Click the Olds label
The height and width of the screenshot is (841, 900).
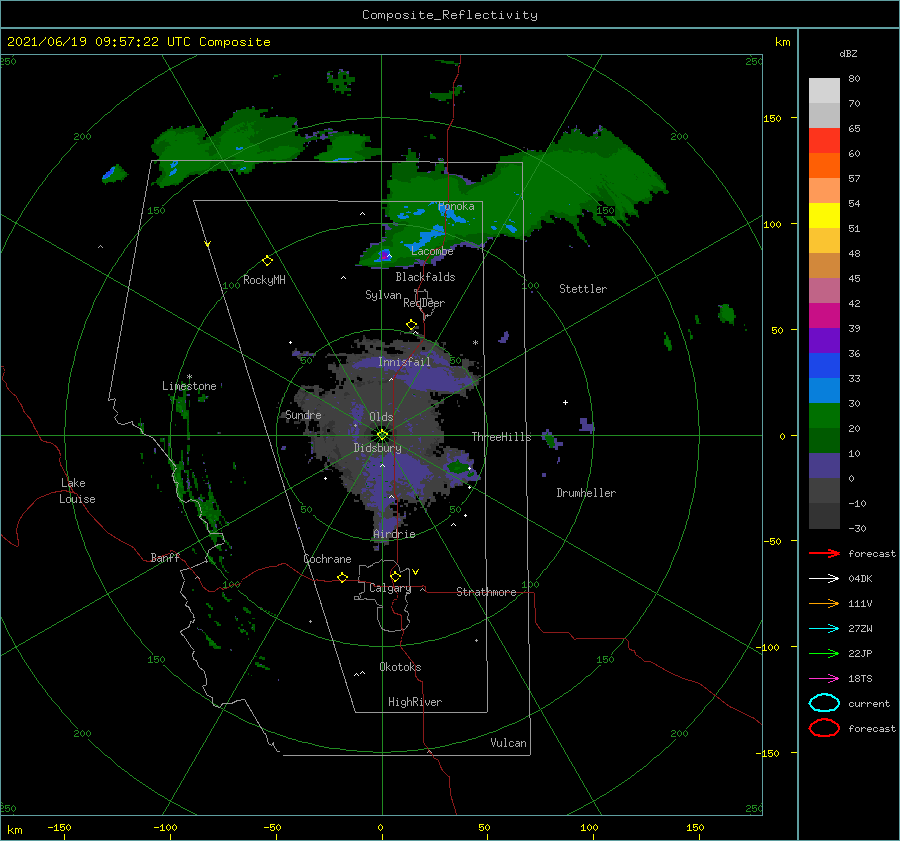[x=381, y=417]
